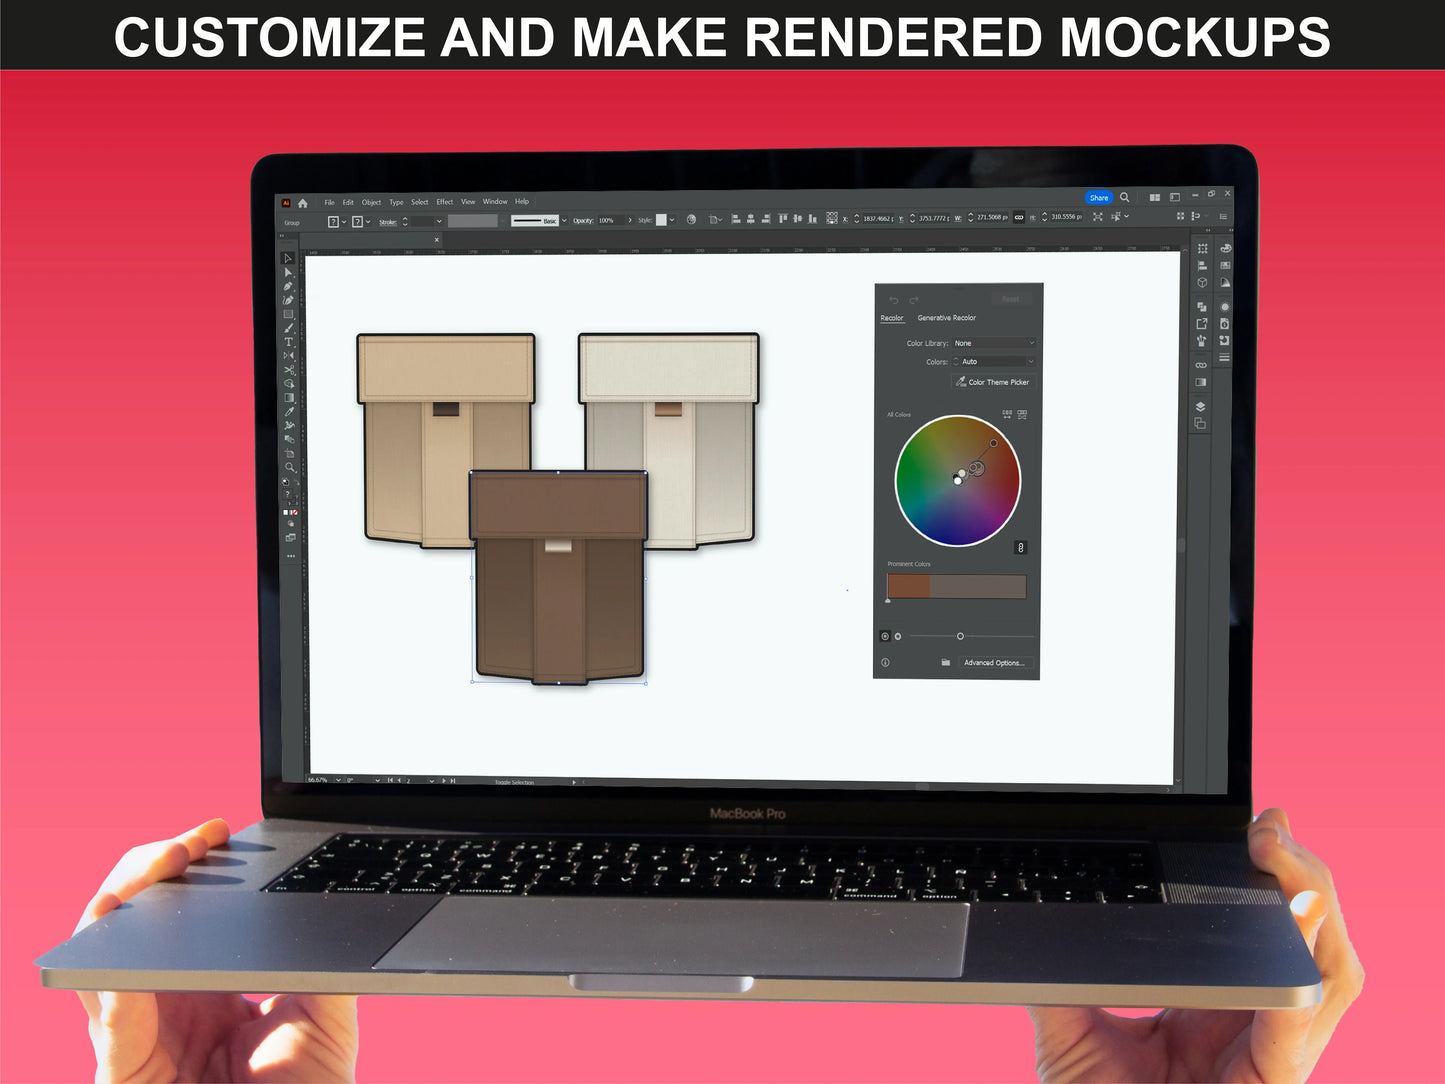Click the Advanced Options button
Image resolution: width=1445 pixels, height=1084 pixels.
[993, 663]
